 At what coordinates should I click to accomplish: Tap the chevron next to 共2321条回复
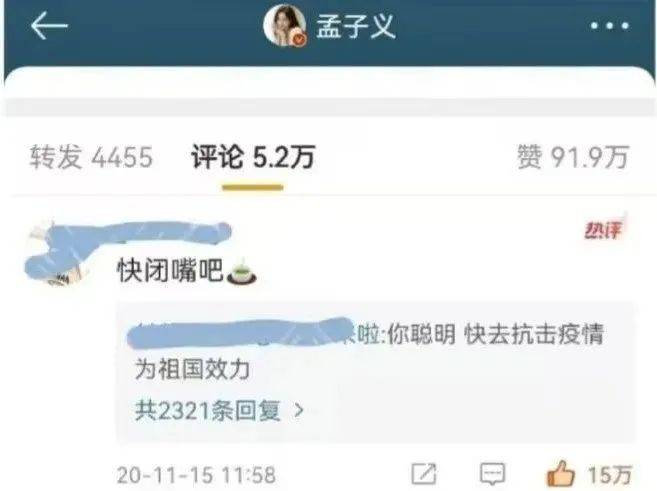(x=299, y=411)
